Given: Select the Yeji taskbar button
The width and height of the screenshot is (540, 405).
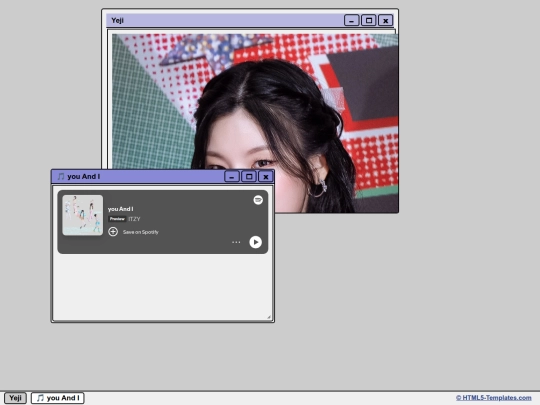Looking at the screenshot, I should click(15, 398).
